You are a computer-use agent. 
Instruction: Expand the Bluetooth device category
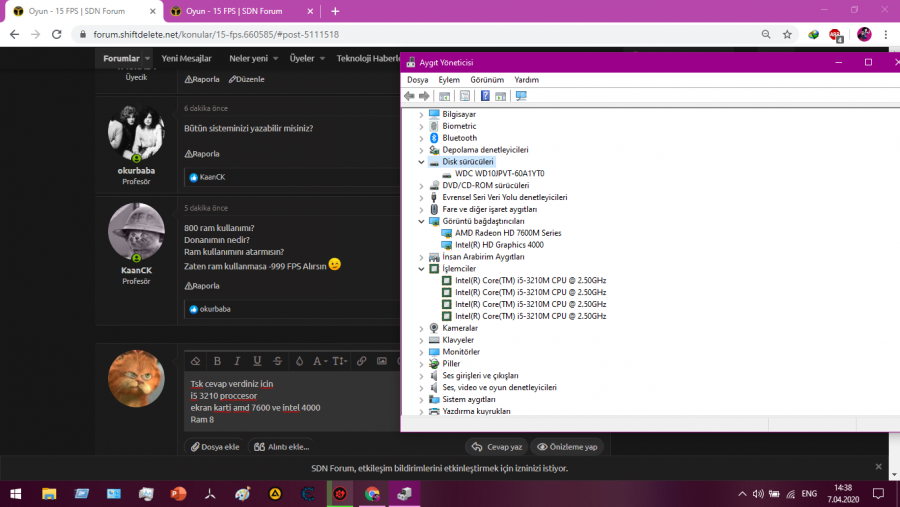tap(421, 138)
